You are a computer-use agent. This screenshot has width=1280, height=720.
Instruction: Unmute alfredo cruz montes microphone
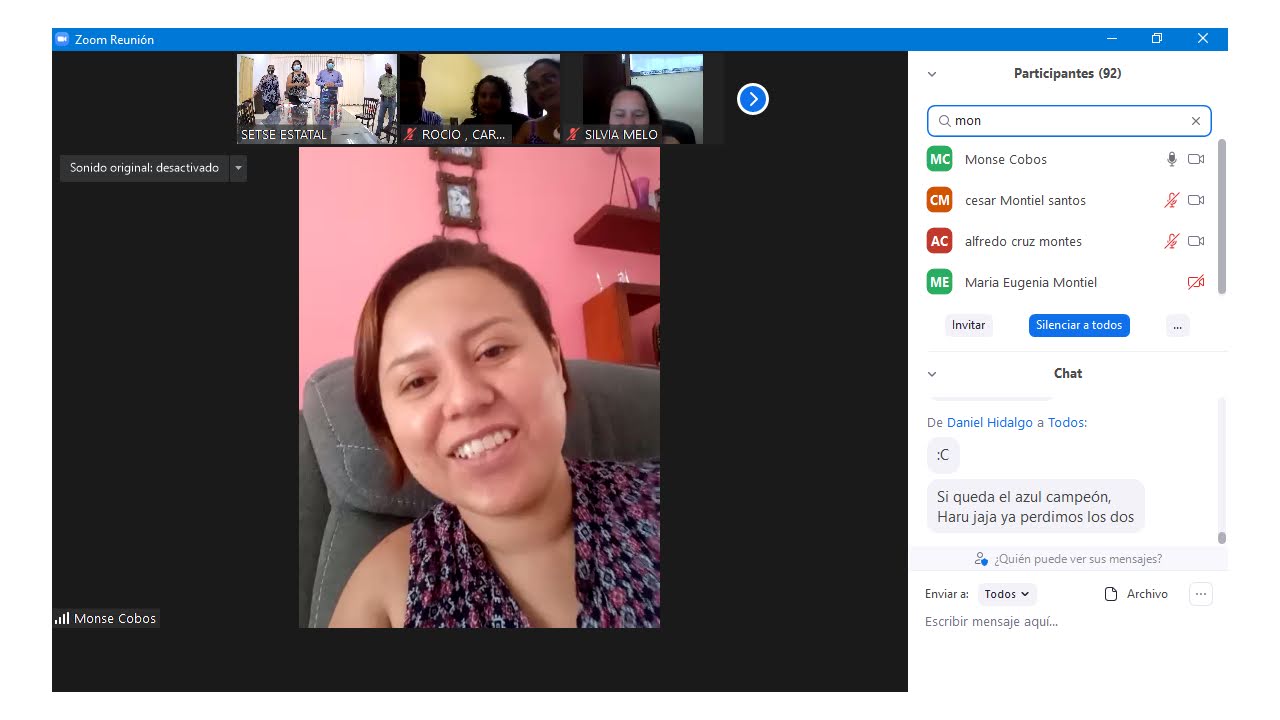pos(1172,241)
